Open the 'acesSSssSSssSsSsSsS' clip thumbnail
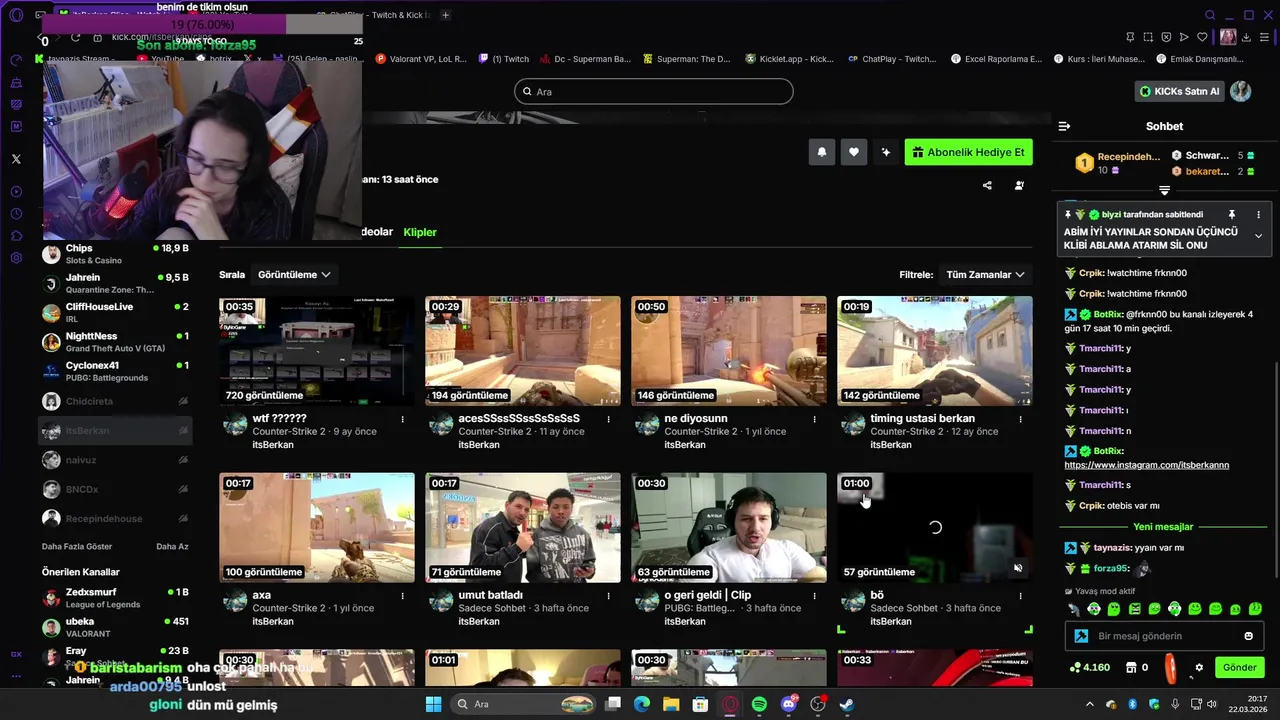 pos(523,351)
